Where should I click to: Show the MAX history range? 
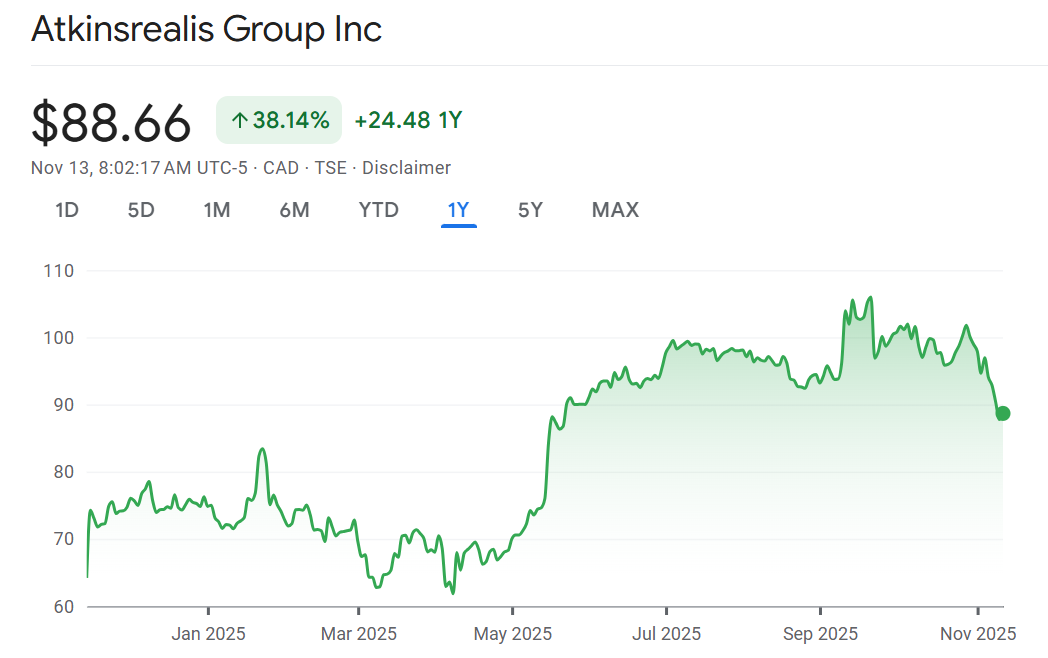tap(615, 210)
